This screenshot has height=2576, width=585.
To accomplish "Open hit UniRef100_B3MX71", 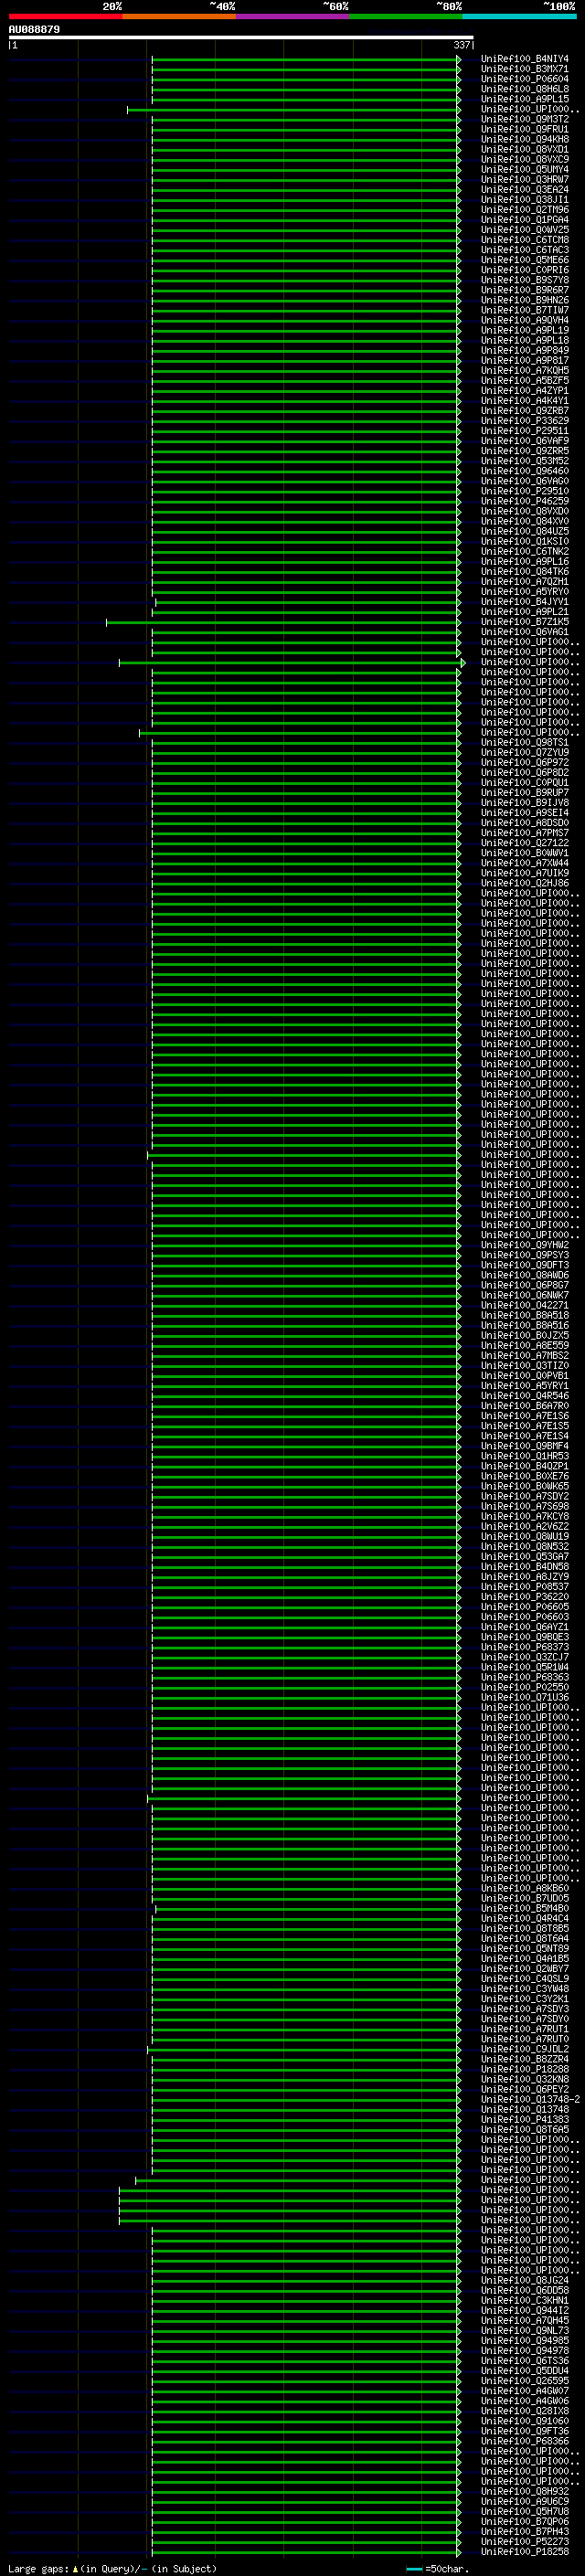I will pos(525,69).
